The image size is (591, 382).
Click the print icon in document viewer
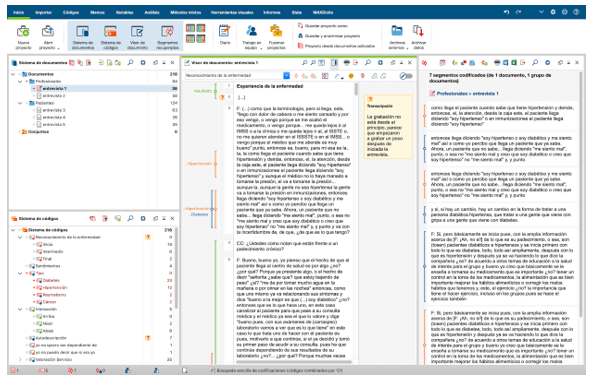pos(346,63)
